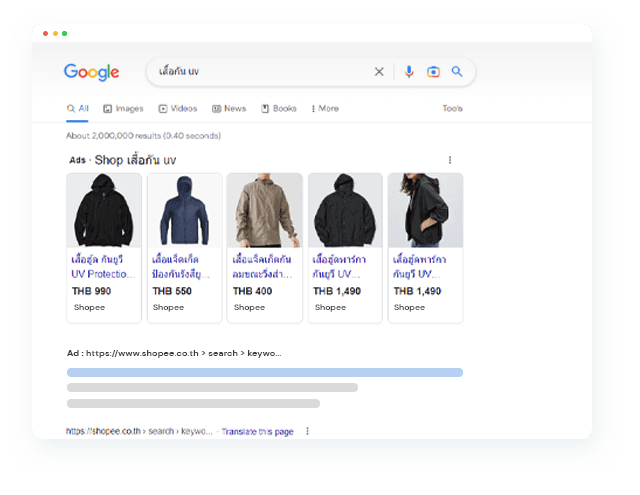Screen dimensions: 640x495
Task: Click the Google logo
Action: (91, 72)
